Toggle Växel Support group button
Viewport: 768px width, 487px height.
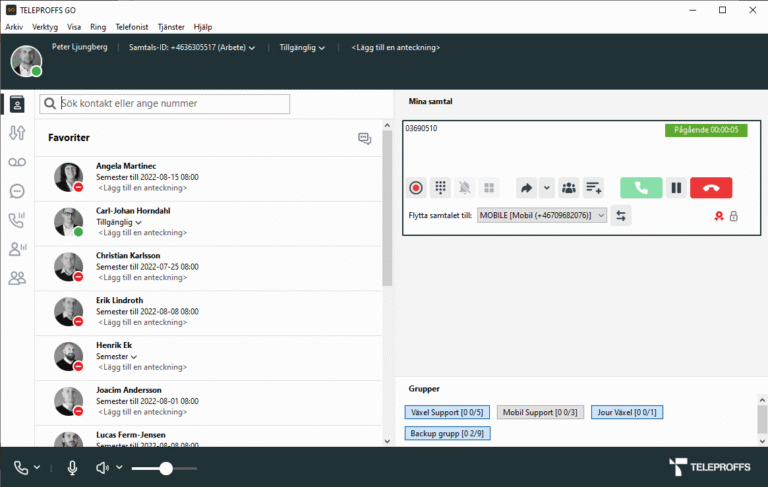click(x=447, y=413)
